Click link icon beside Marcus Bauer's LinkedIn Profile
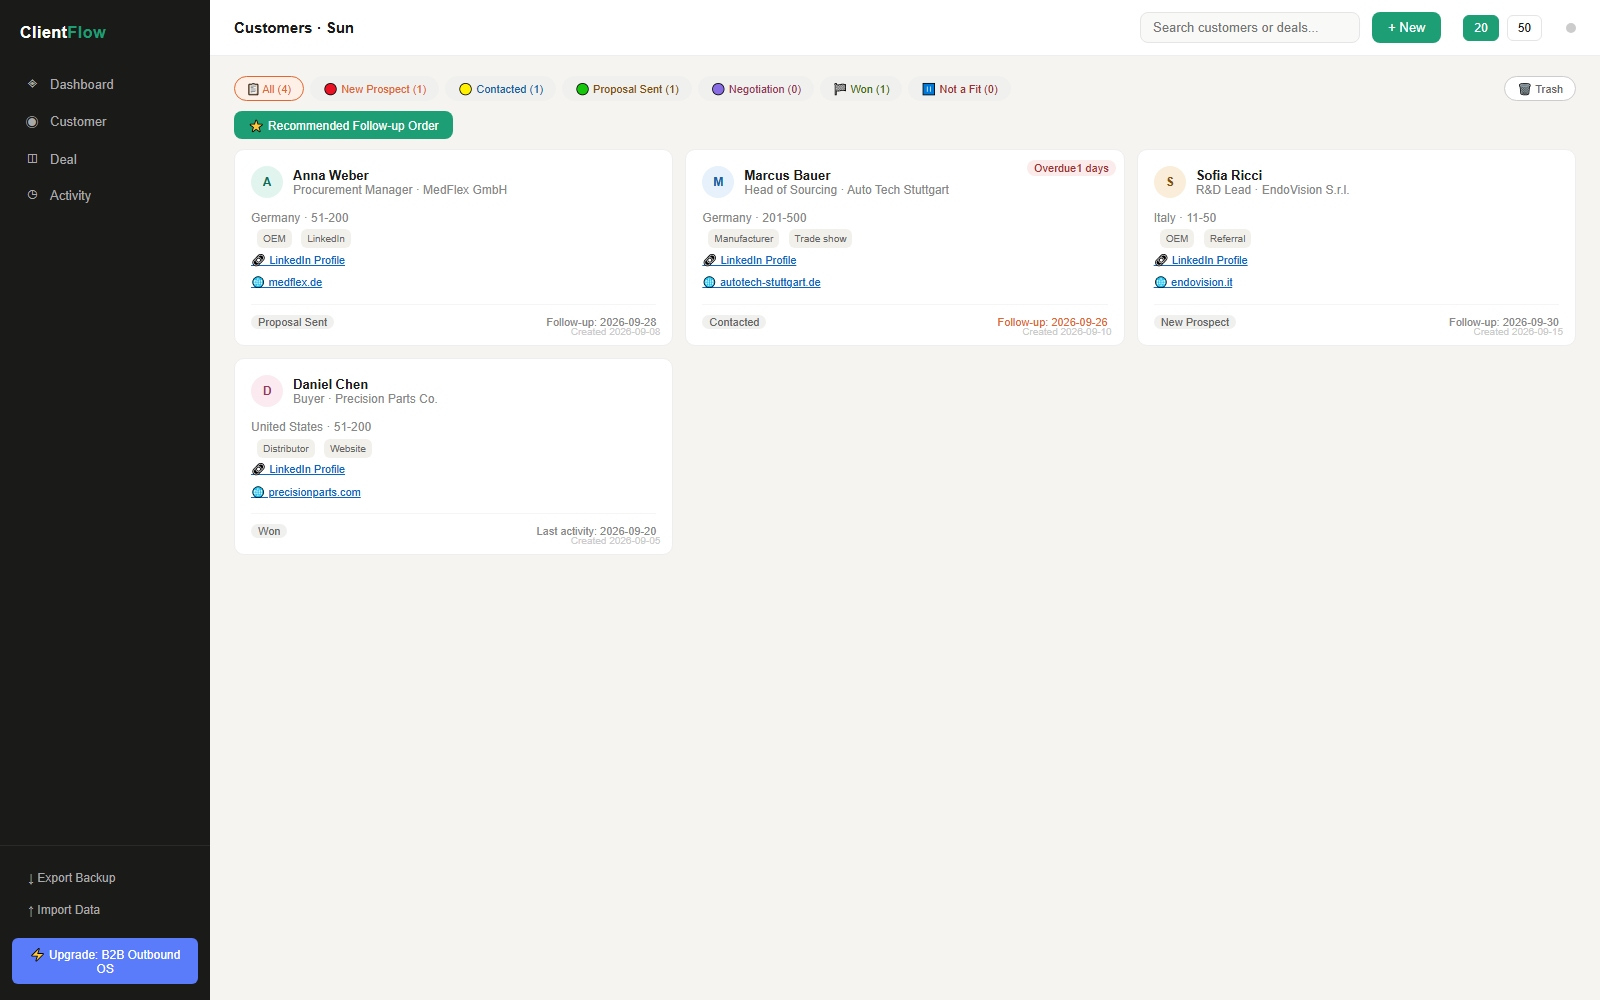The image size is (1600, 1000). tap(710, 260)
